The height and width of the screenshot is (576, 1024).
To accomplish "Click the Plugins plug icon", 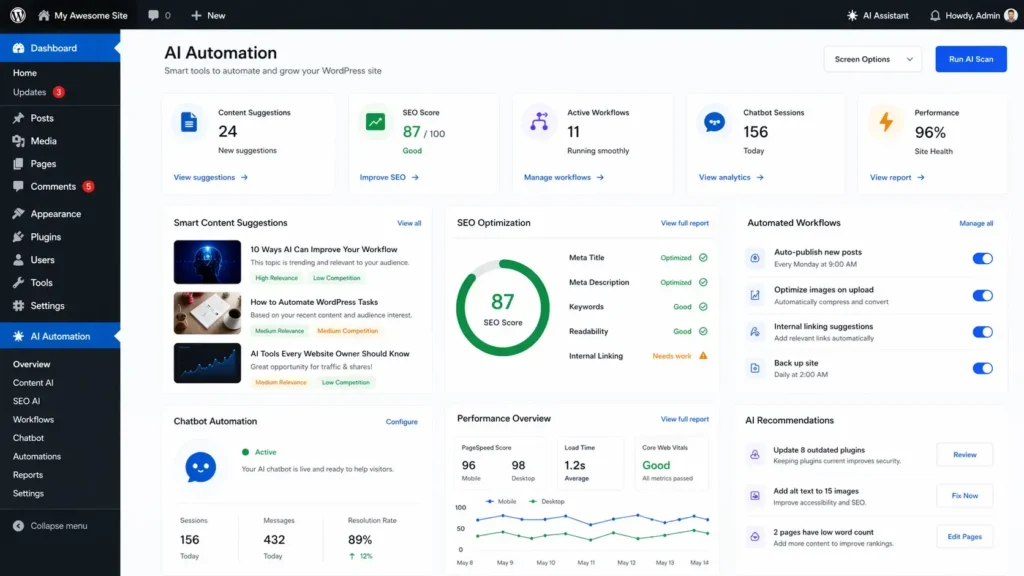I will [x=18, y=237].
